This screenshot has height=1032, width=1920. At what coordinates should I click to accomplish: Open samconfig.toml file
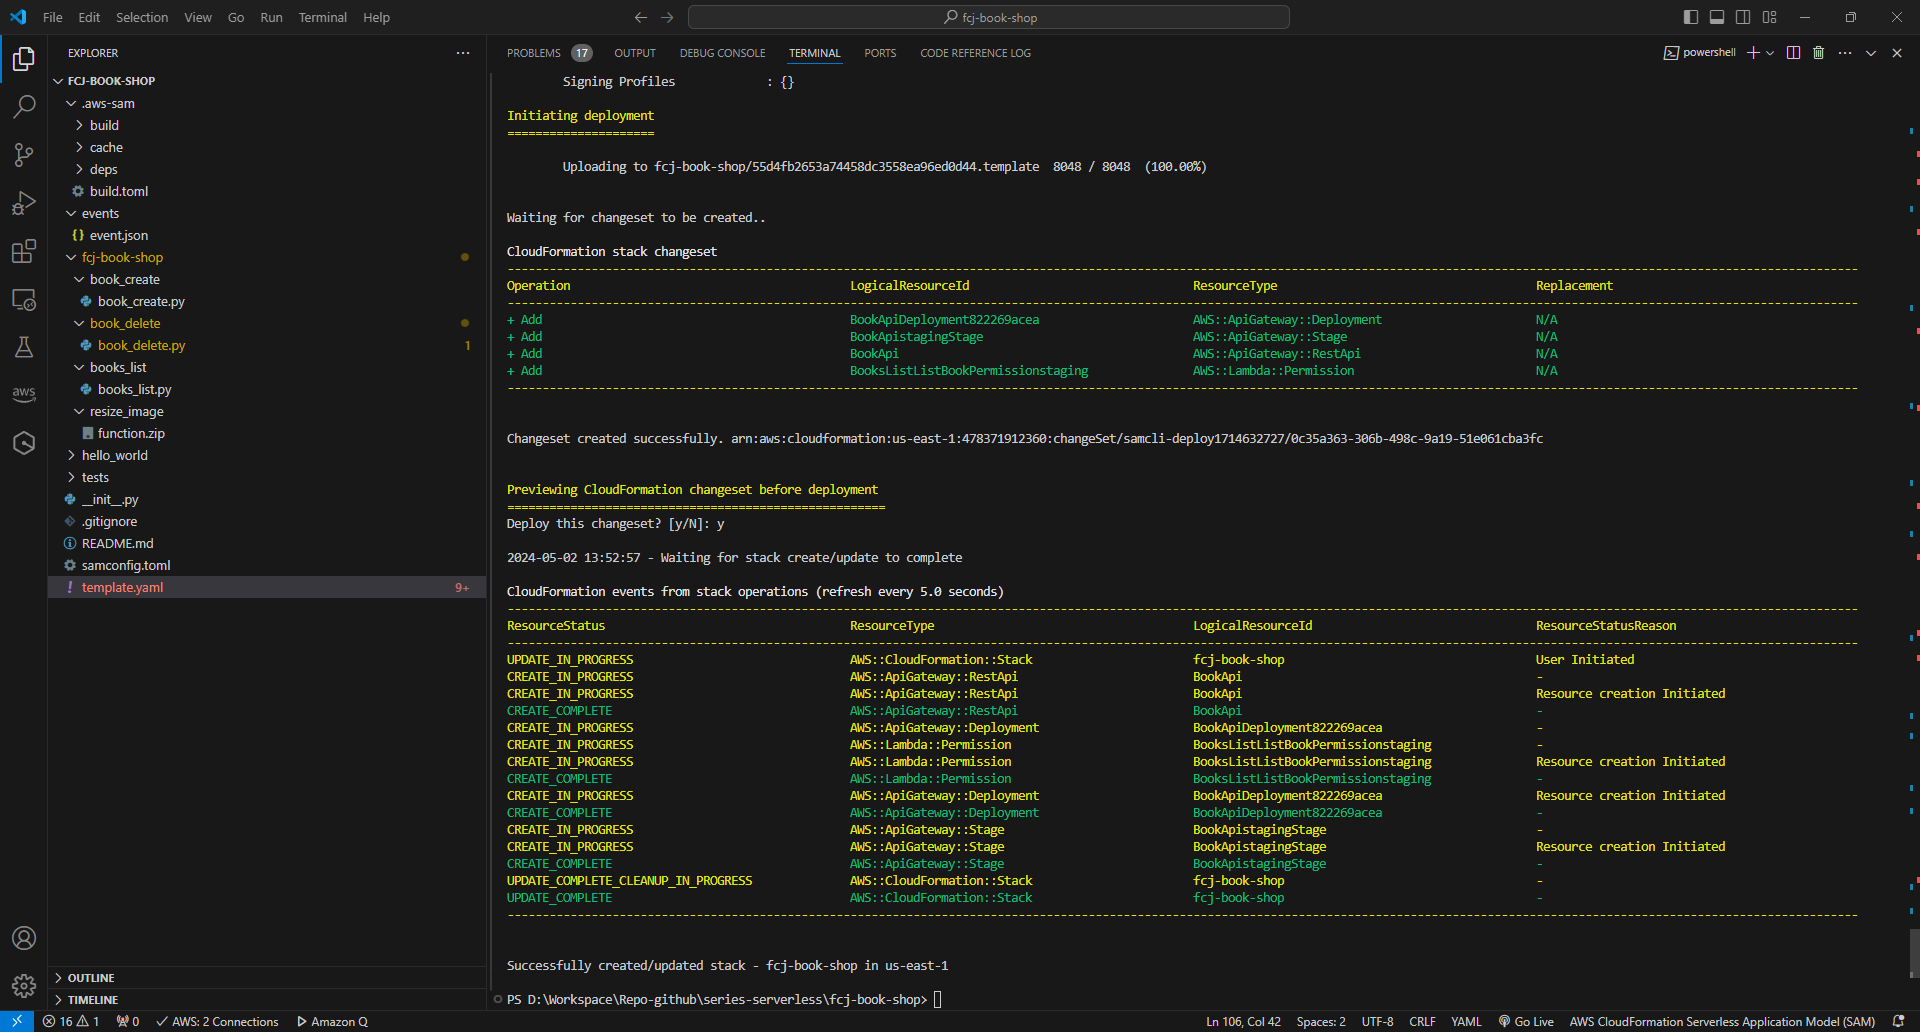click(x=267, y=565)
